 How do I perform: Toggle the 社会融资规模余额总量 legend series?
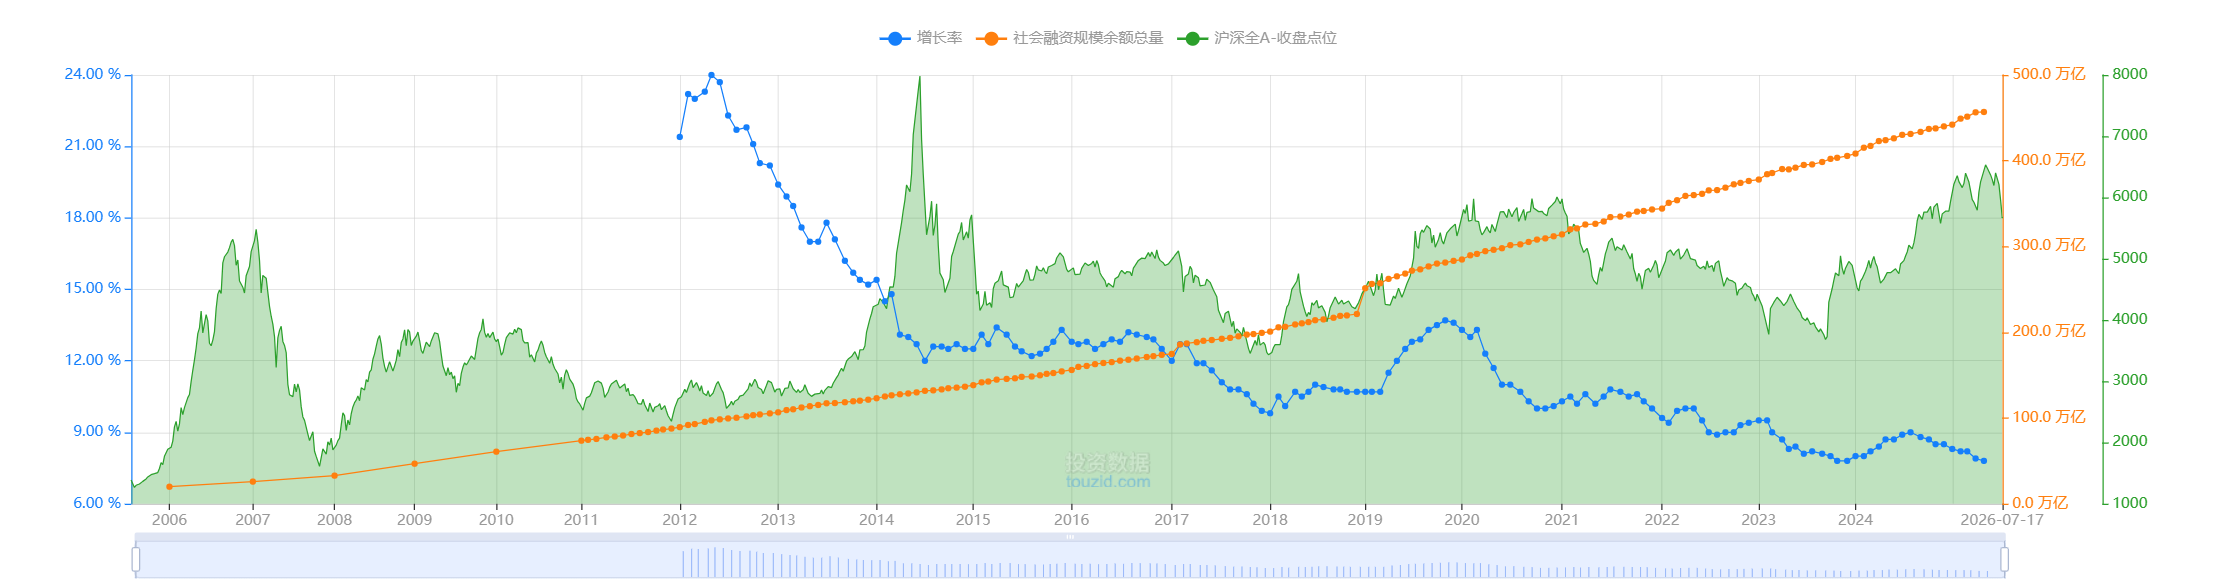[1071, 38]
